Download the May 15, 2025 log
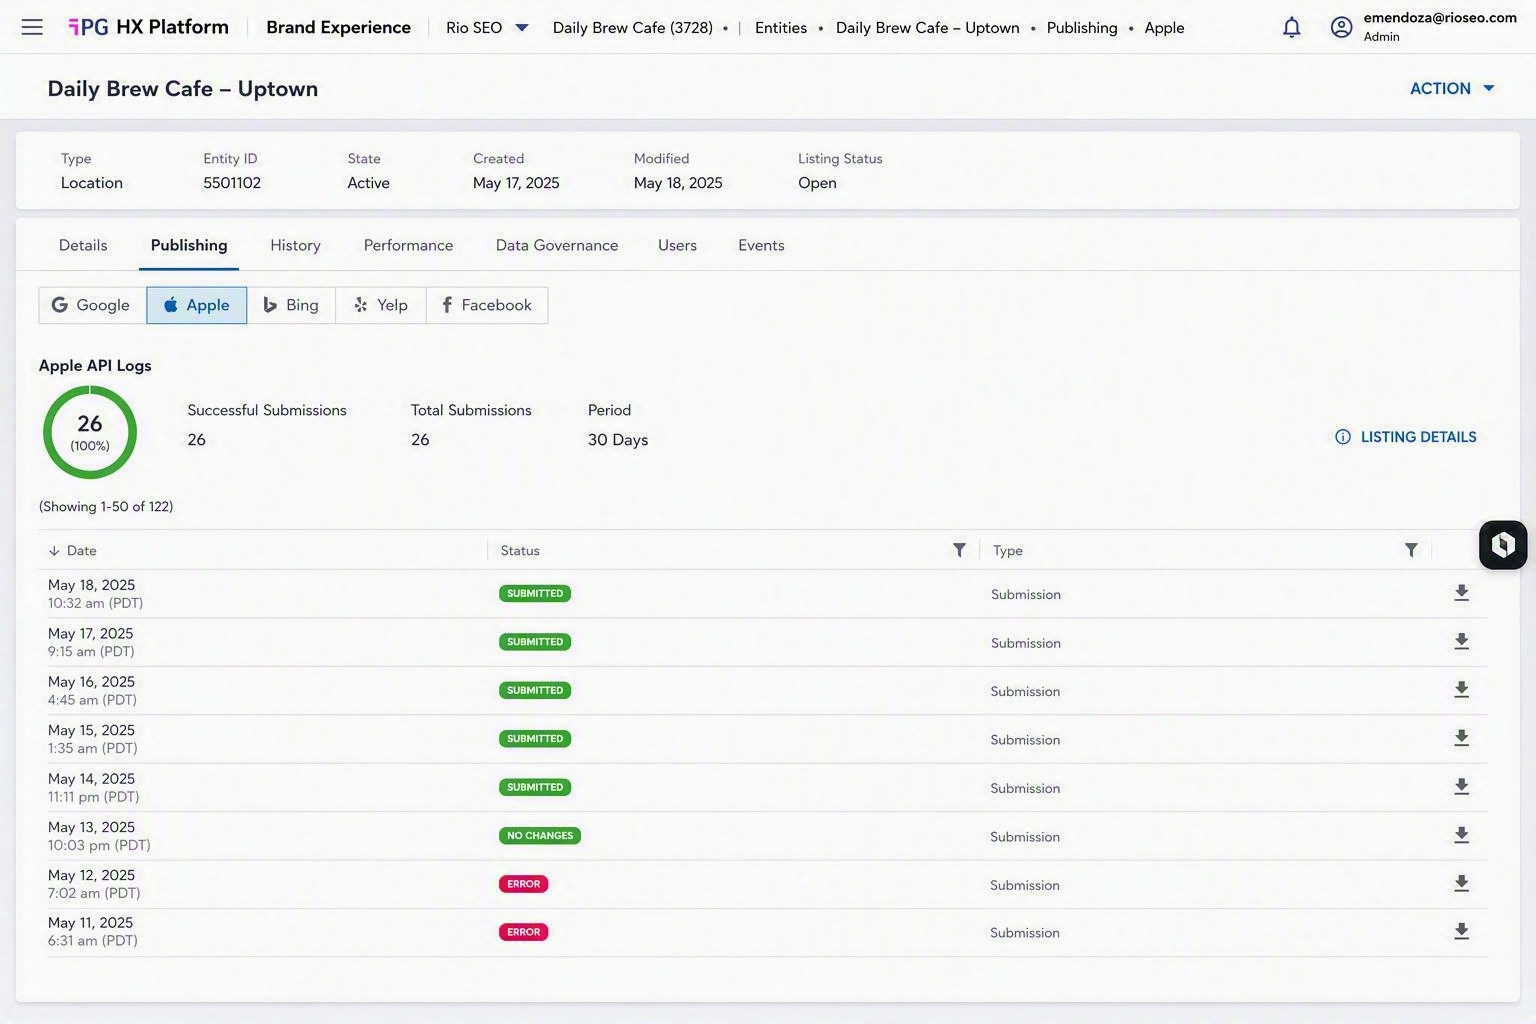The width and height of the screenshot is (1536, 1024). [x=1461, y=738]
